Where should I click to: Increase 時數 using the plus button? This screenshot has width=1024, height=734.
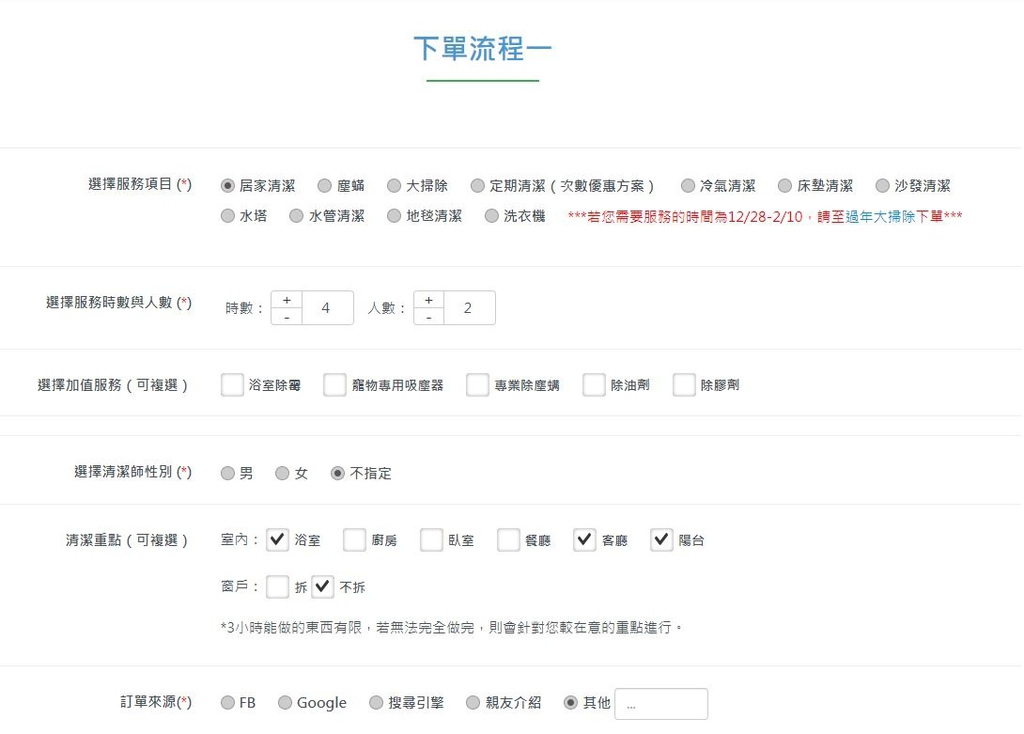(x=287, y=298)
